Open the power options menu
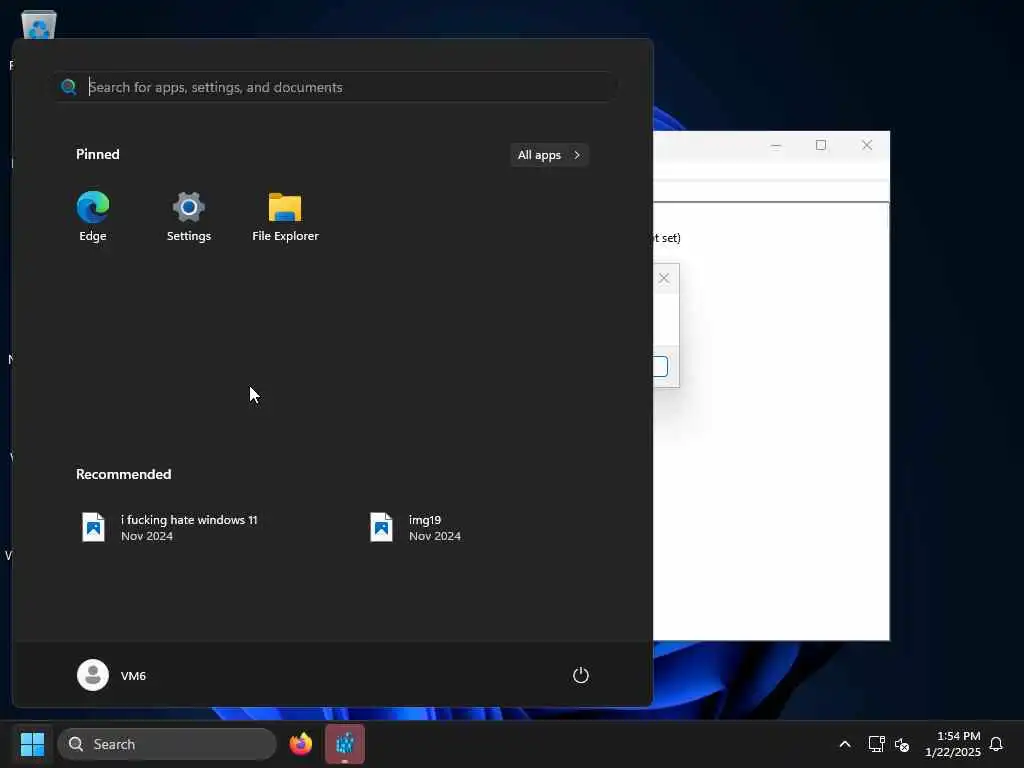Image resolution: width=1024 pixels, height=768 pixels. coord(581,675)
